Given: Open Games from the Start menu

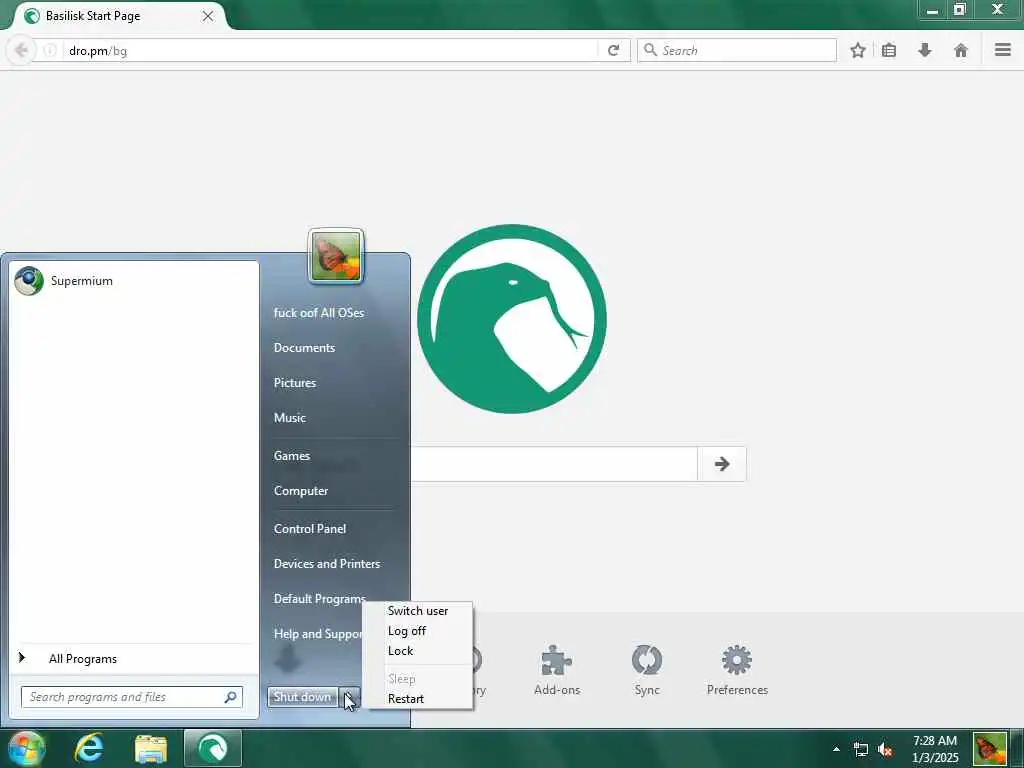Looking at the screenshot, I should (x=291, y=456).
